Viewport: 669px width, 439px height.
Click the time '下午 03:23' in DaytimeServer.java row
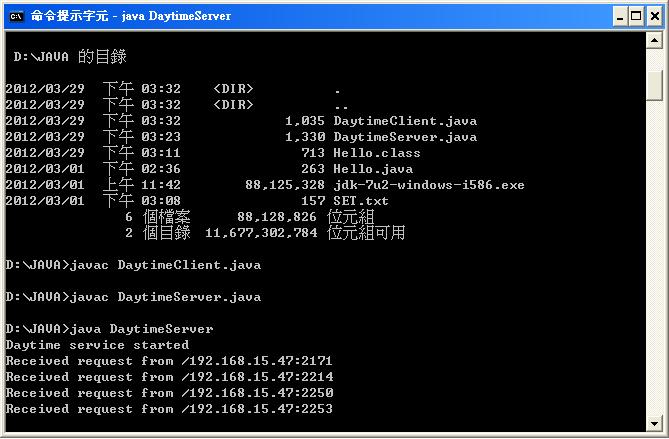(142, 137)
